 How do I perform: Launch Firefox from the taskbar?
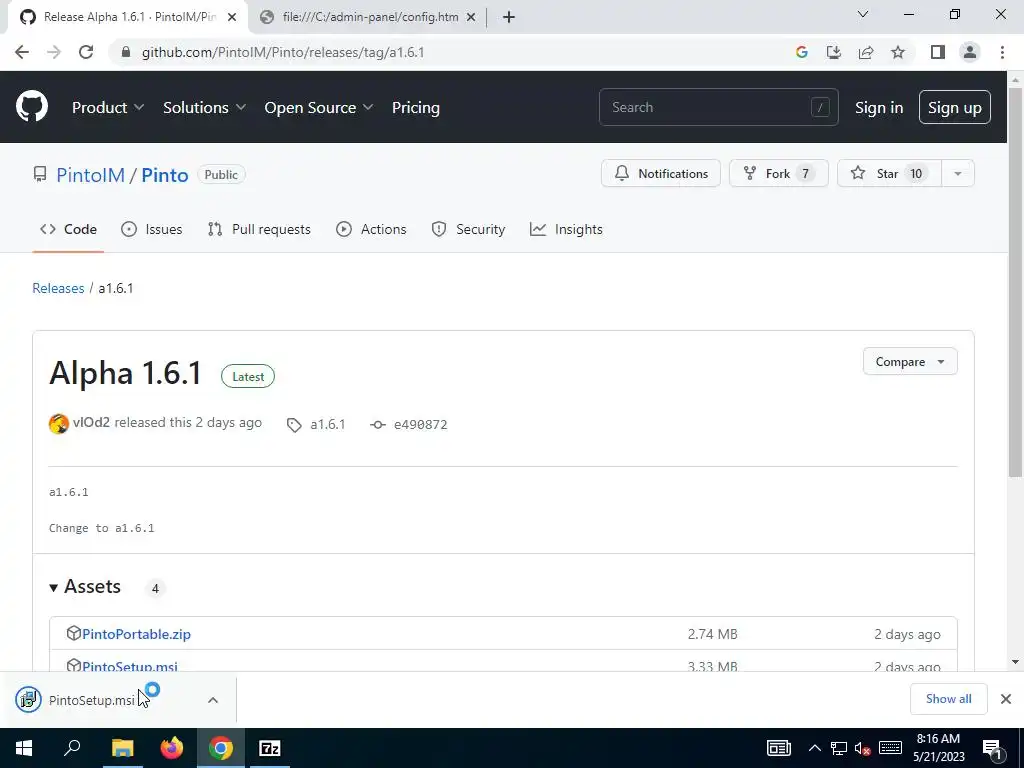click(x=172, y=748)
